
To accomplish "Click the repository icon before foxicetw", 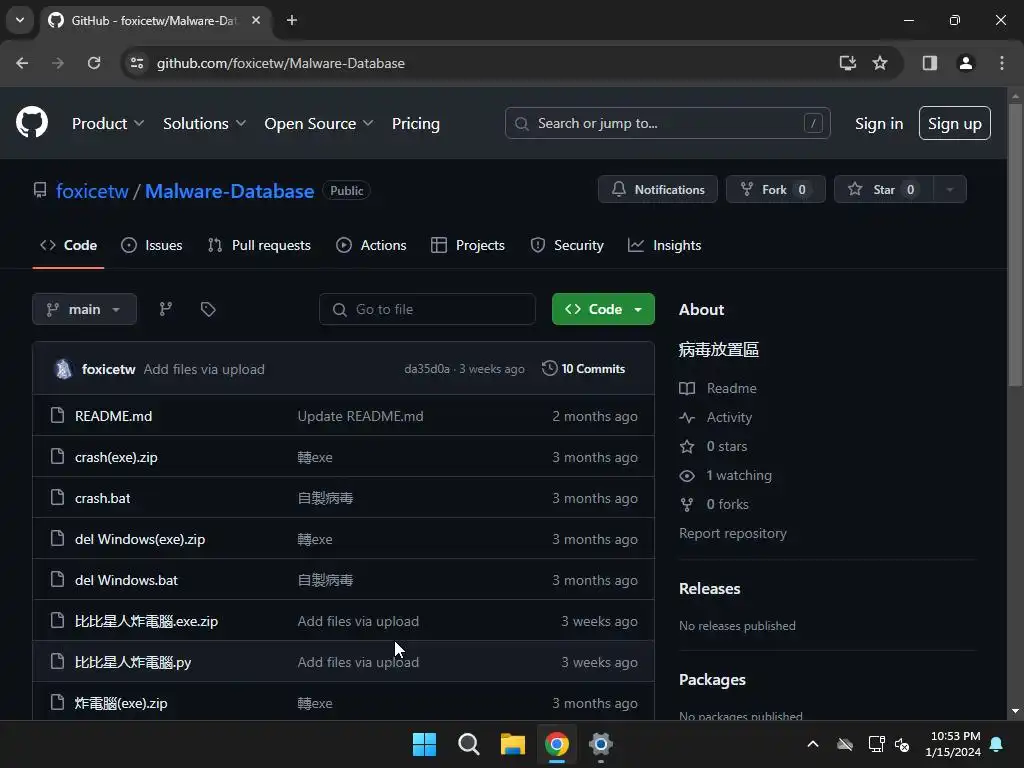I will click(x=40, y=190).
